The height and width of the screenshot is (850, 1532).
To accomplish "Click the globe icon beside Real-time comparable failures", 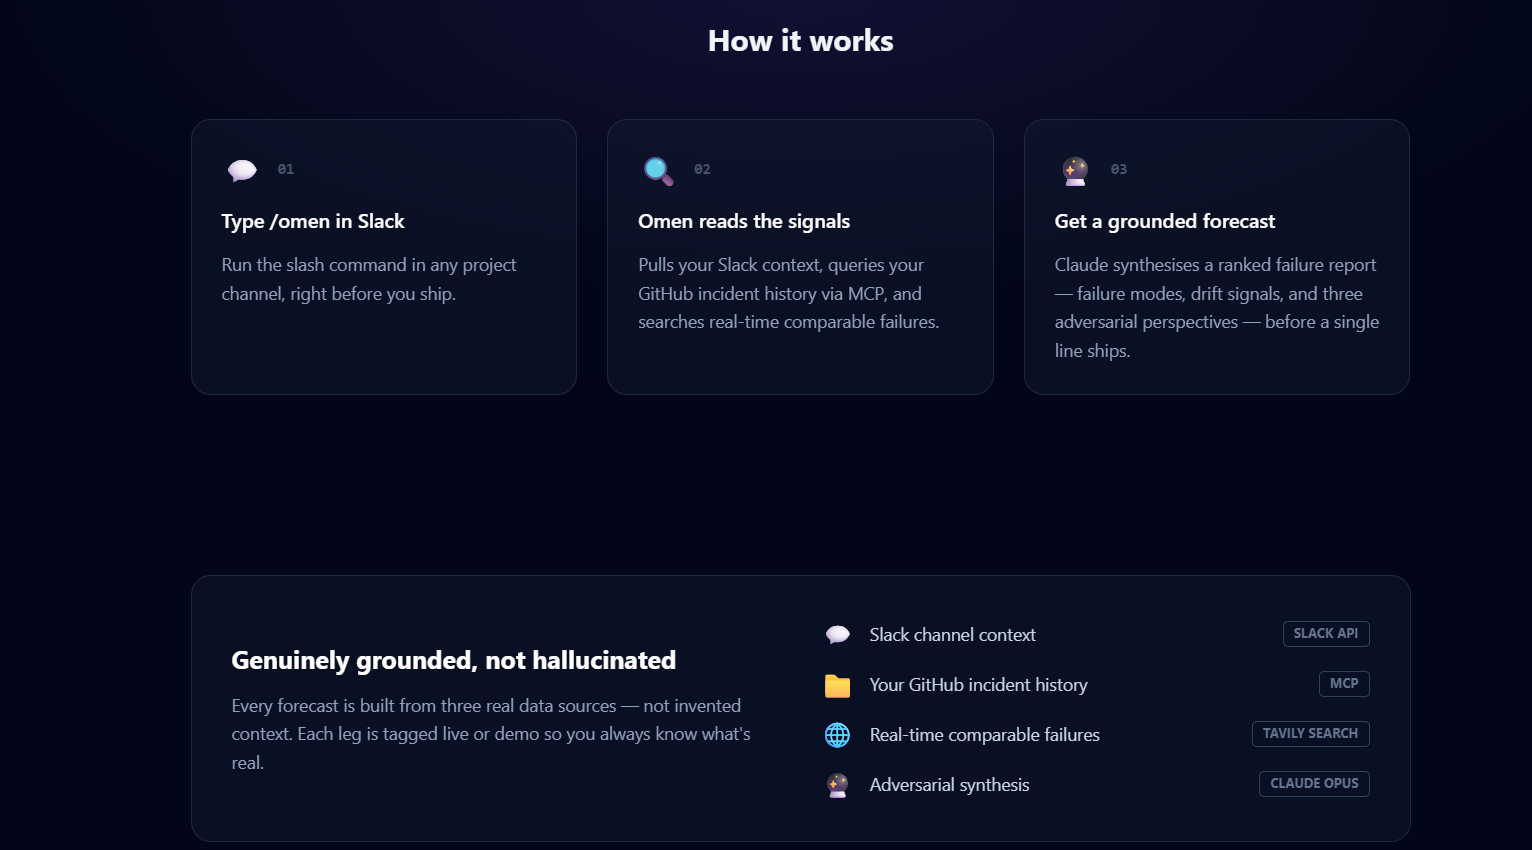I will (837, 735).
